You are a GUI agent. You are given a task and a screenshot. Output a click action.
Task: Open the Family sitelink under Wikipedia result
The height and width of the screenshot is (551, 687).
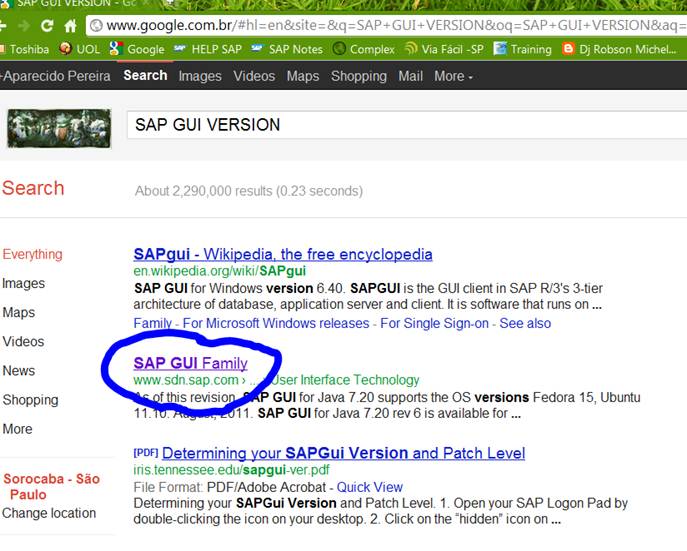[x=152, y=323]
